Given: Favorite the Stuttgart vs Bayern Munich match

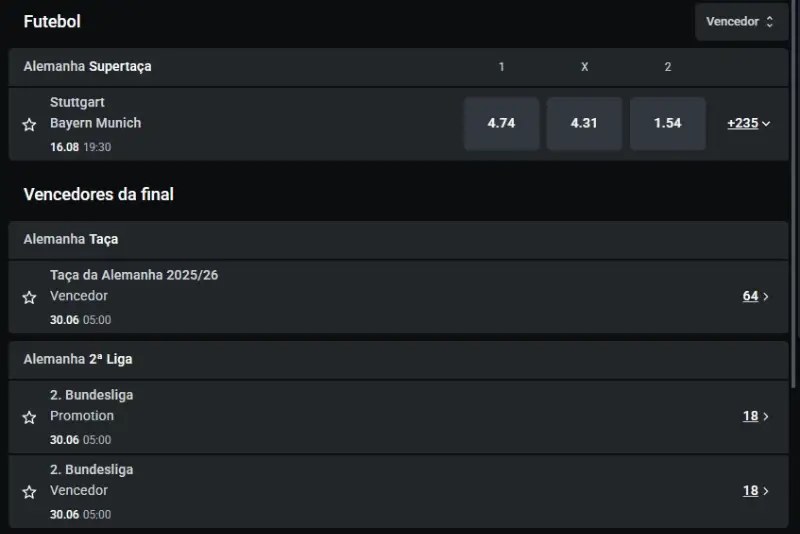Looking at the screenshot, I should [x=30, y=124].
